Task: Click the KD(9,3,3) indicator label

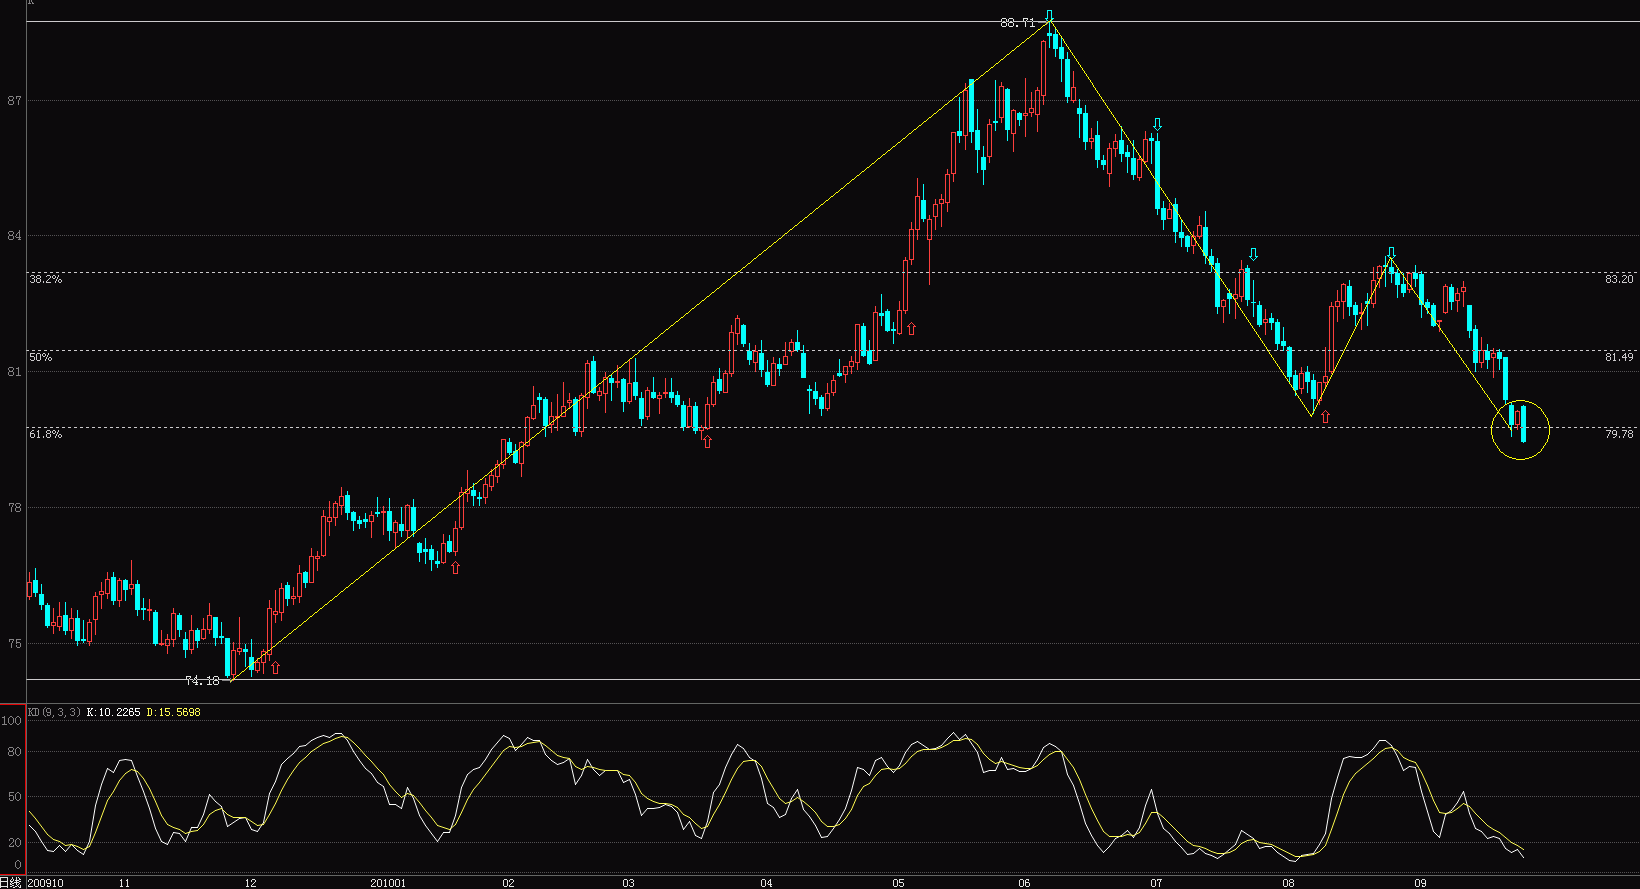Action: coord(54,712)
